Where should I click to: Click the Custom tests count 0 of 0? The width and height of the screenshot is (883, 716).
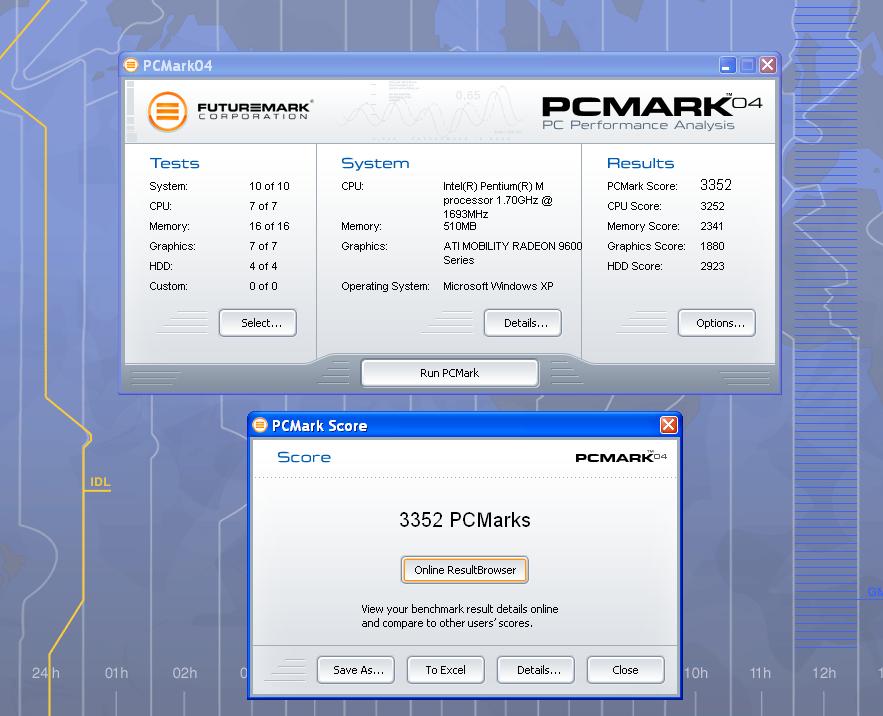pyautogui.click(x=263, y=286)
